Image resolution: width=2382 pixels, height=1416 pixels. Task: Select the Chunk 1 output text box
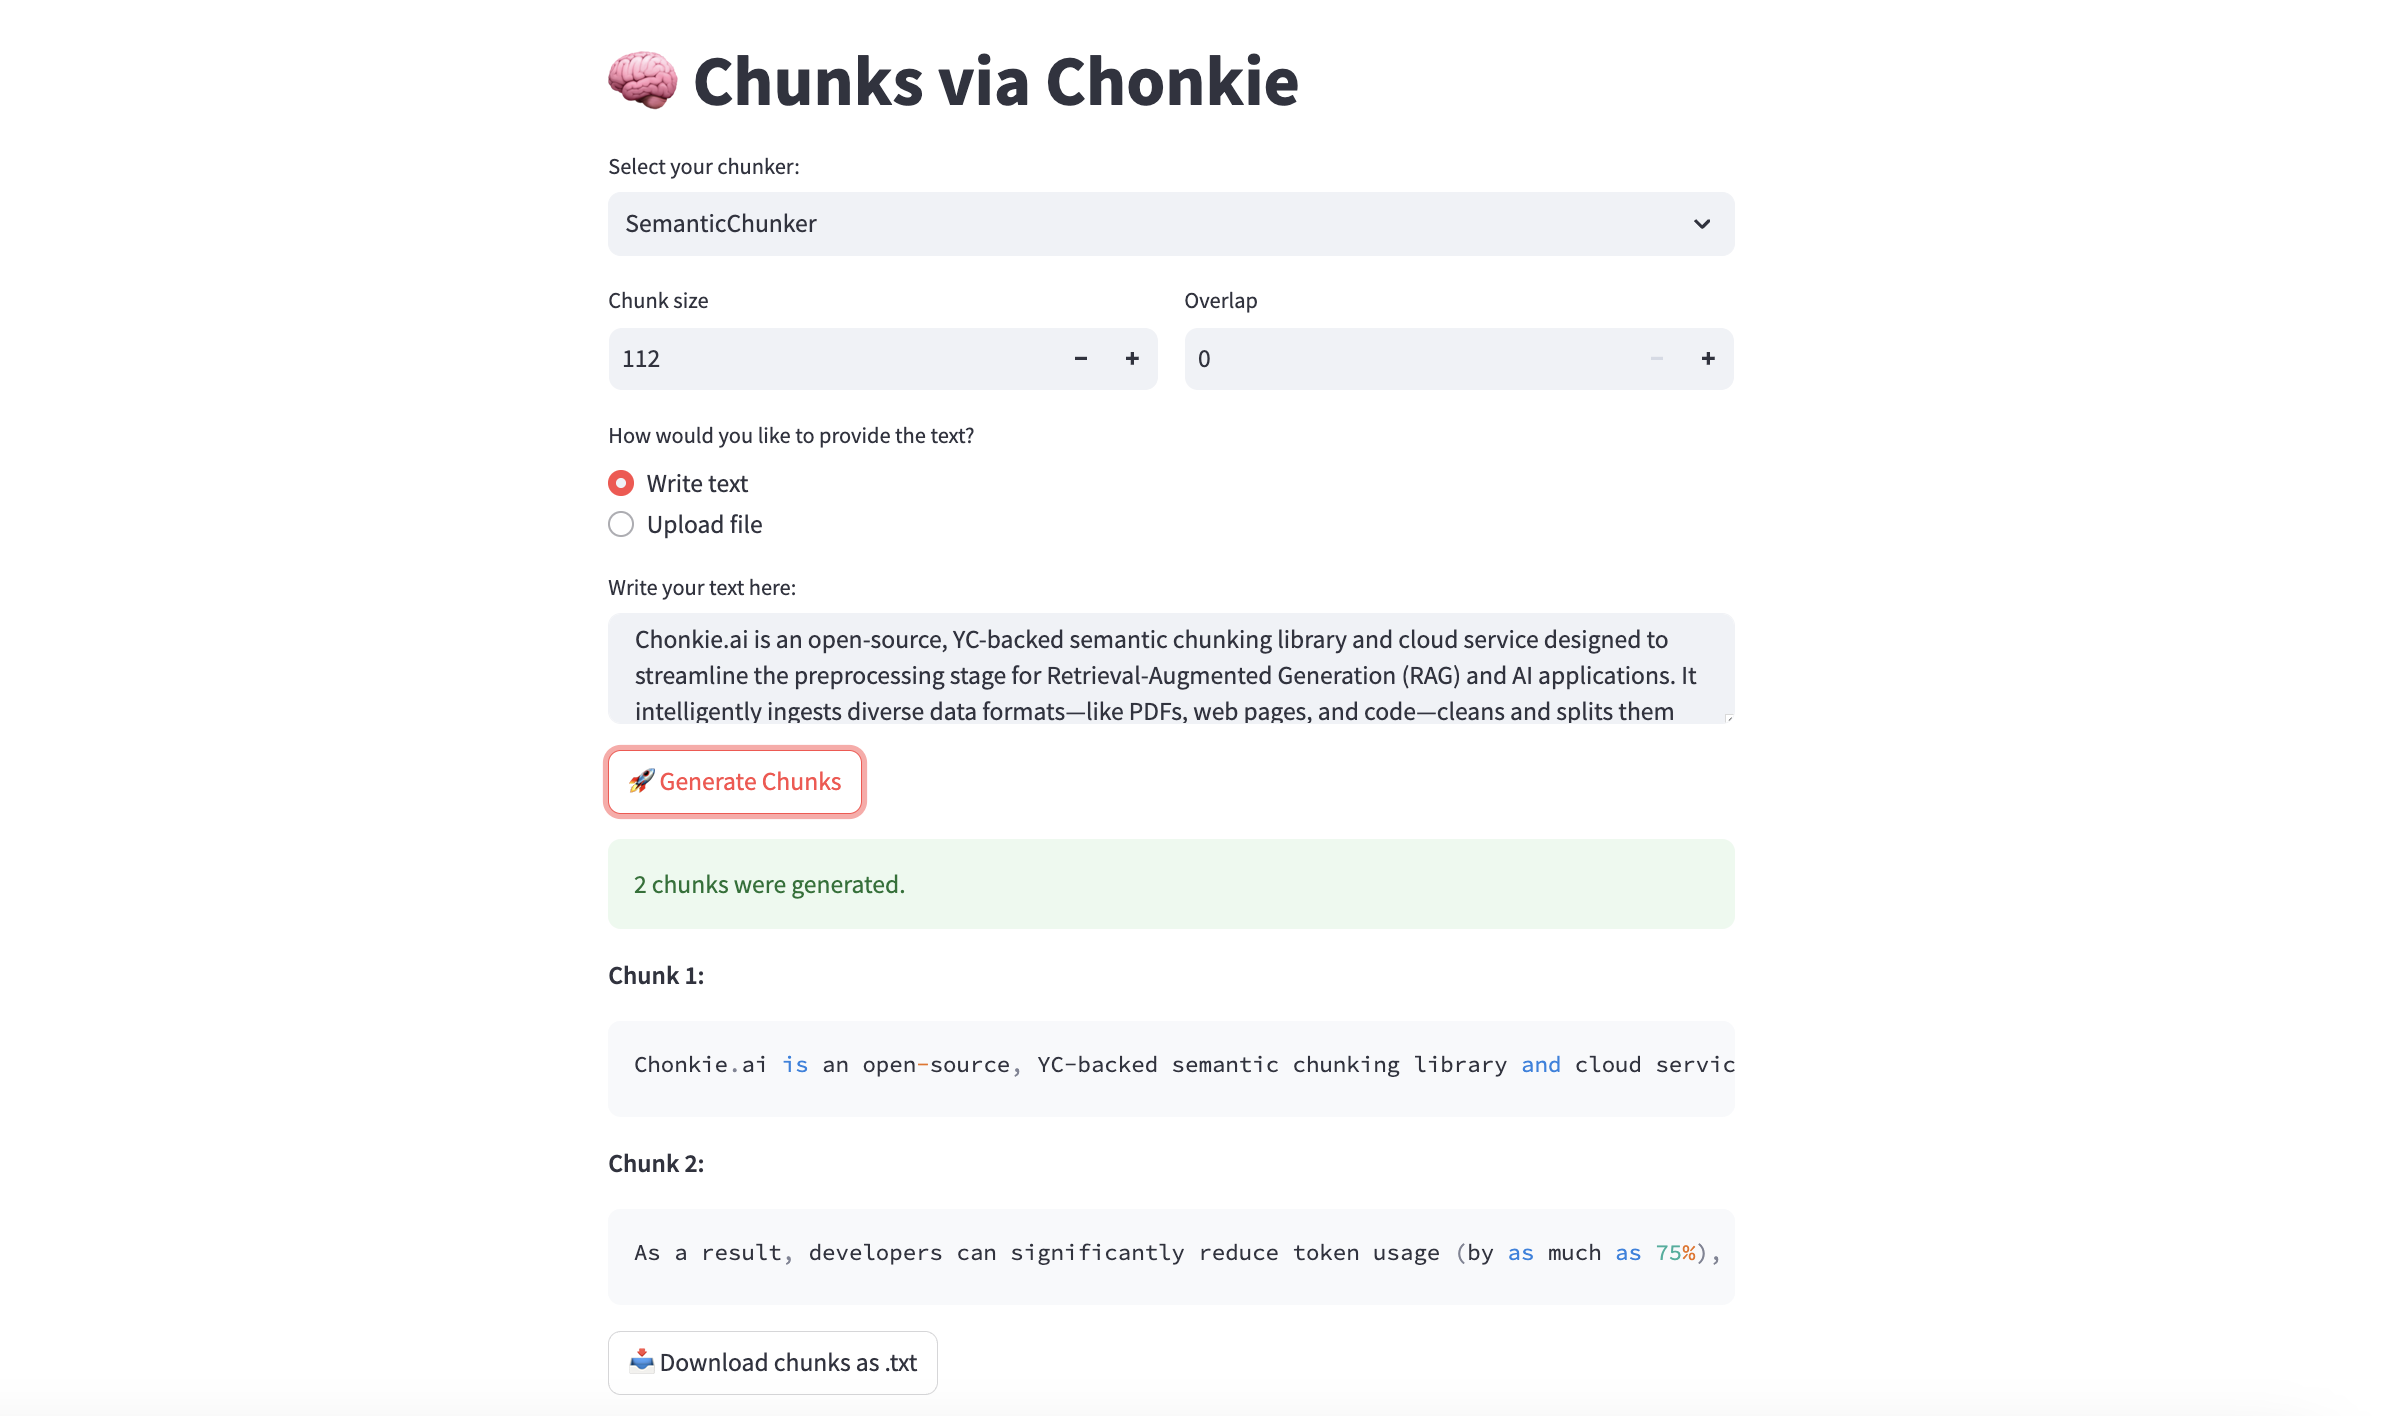coord(1170,1066)
